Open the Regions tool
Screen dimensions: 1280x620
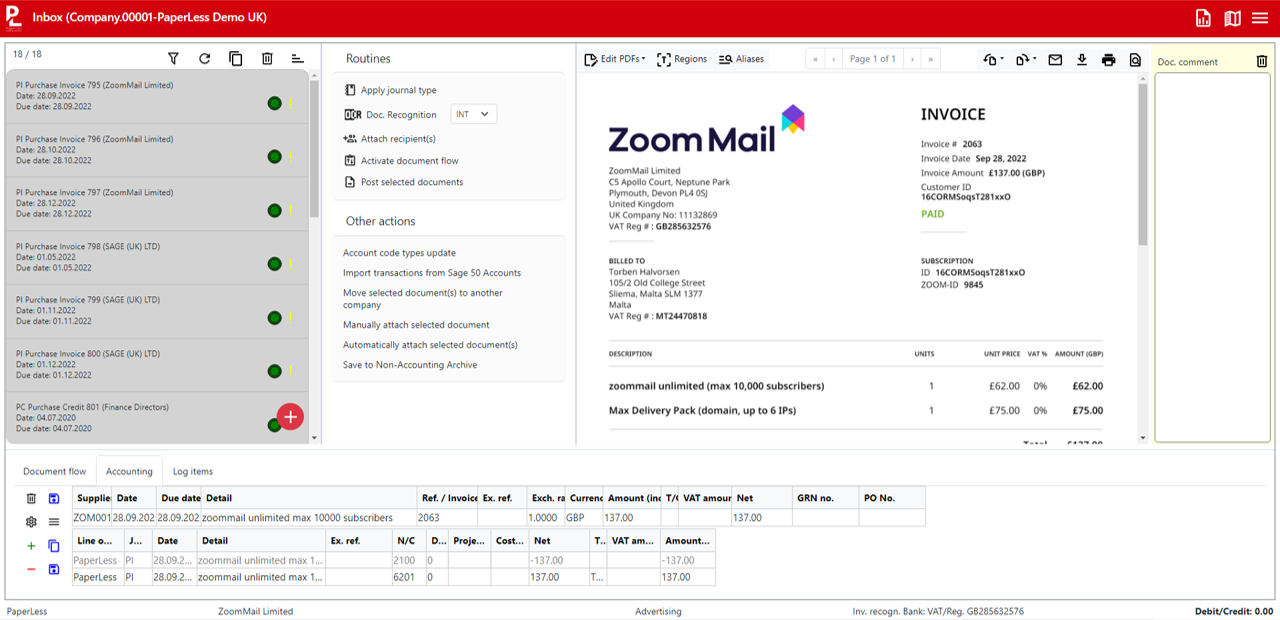tap(682, 59)
